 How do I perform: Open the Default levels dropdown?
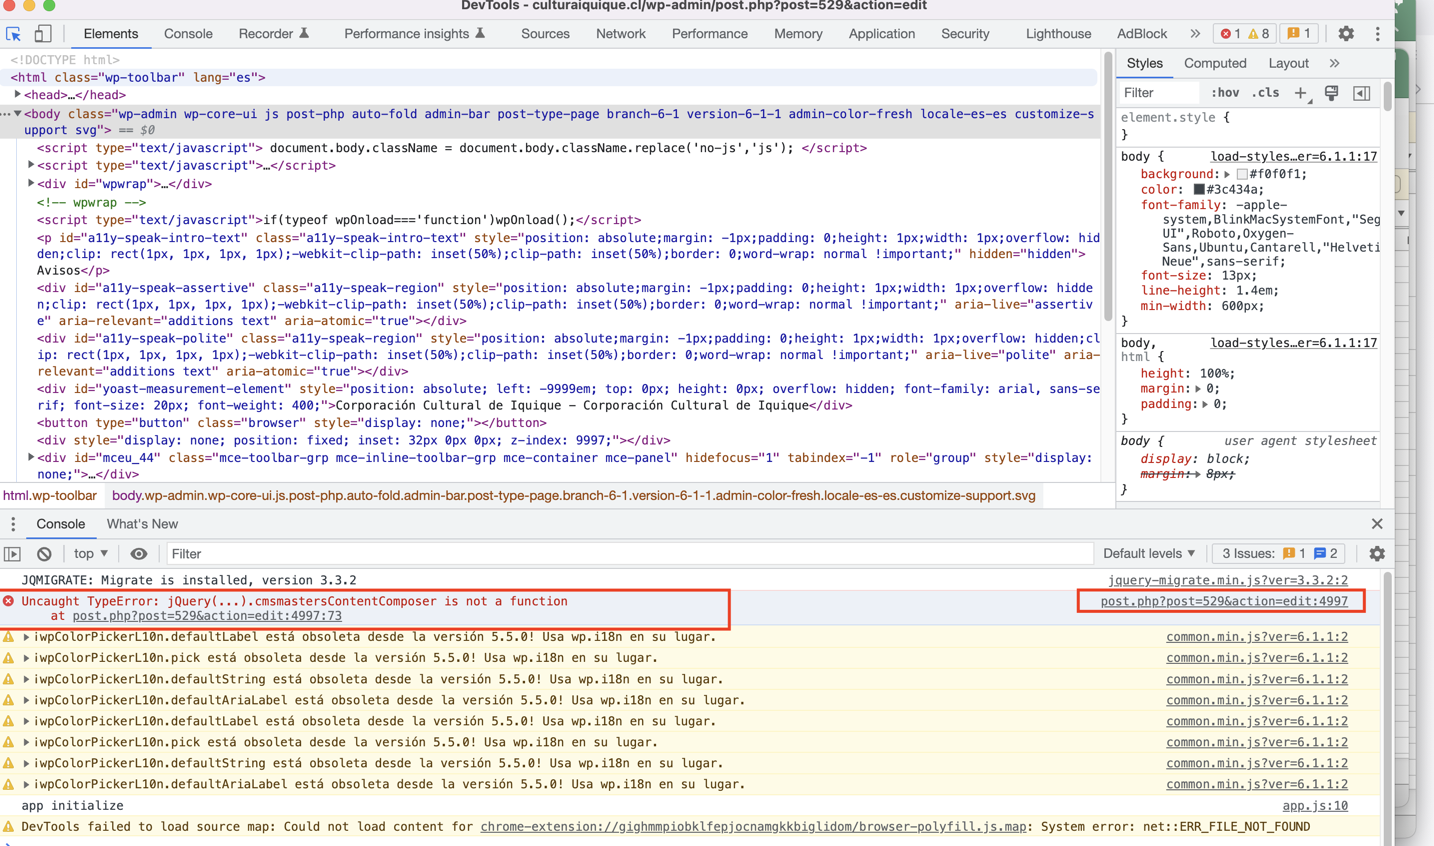click(1149, 554)
